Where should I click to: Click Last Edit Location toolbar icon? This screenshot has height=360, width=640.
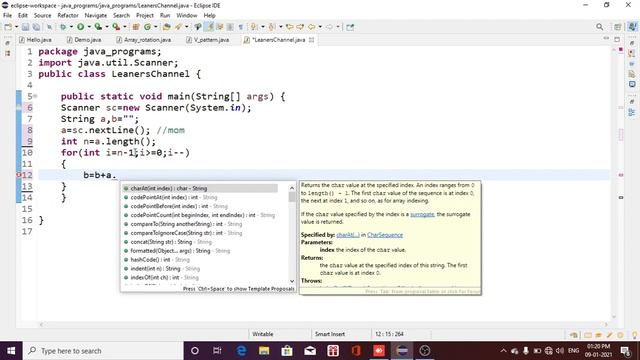(x=289, y=27)
